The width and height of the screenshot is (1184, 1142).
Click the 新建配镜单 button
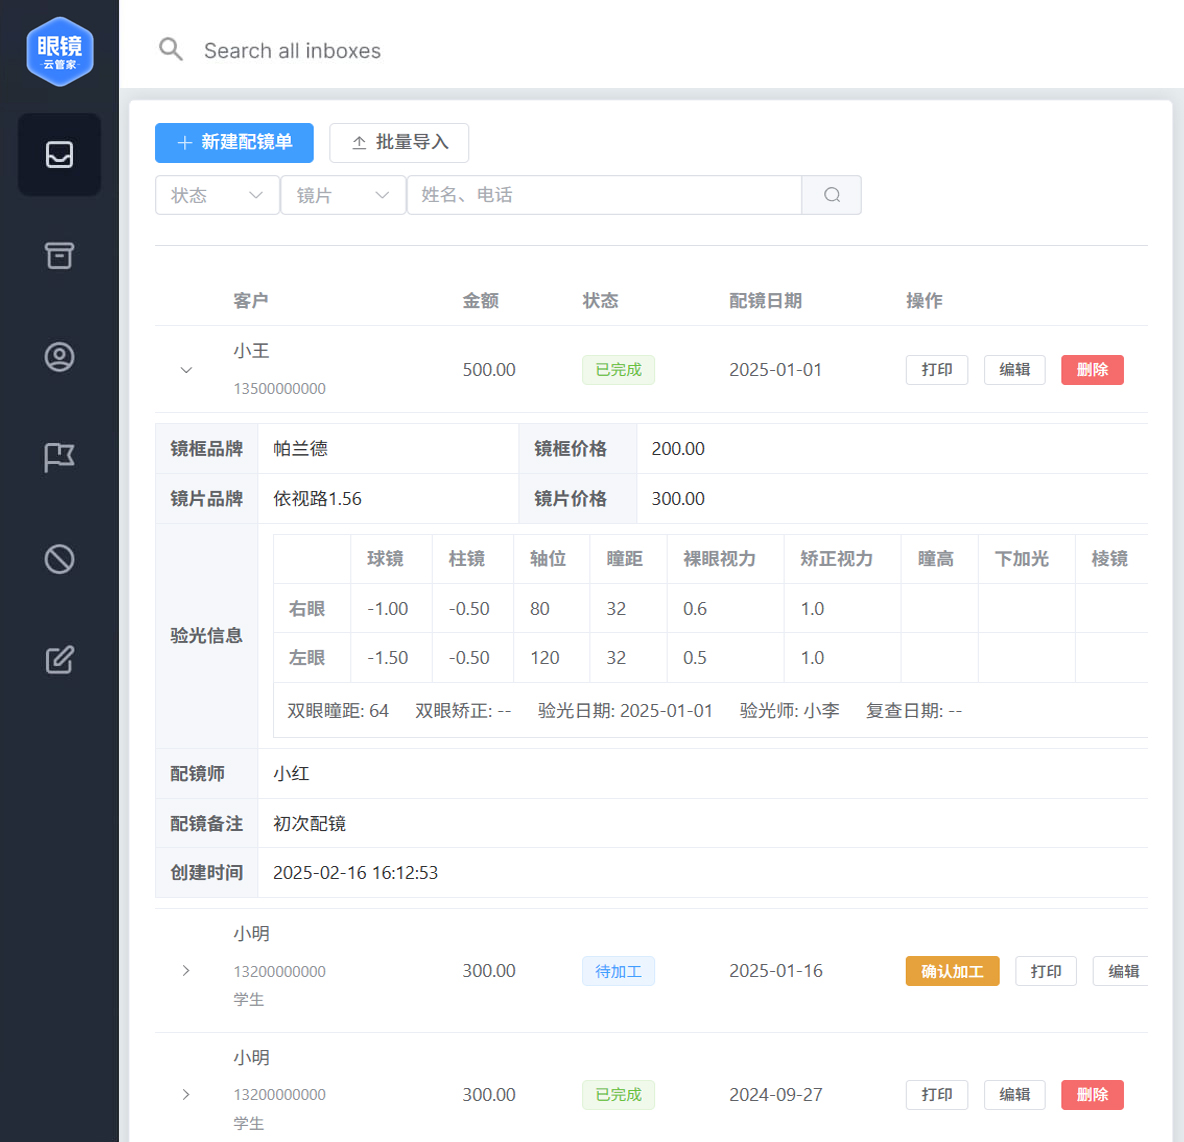pos(234,143)
